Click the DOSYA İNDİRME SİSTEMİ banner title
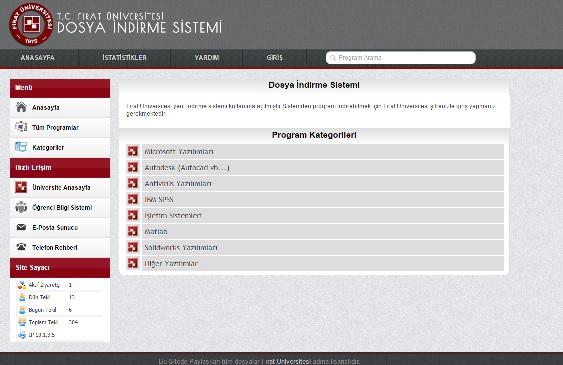The image size is (563, 365). tap(139, 28)
